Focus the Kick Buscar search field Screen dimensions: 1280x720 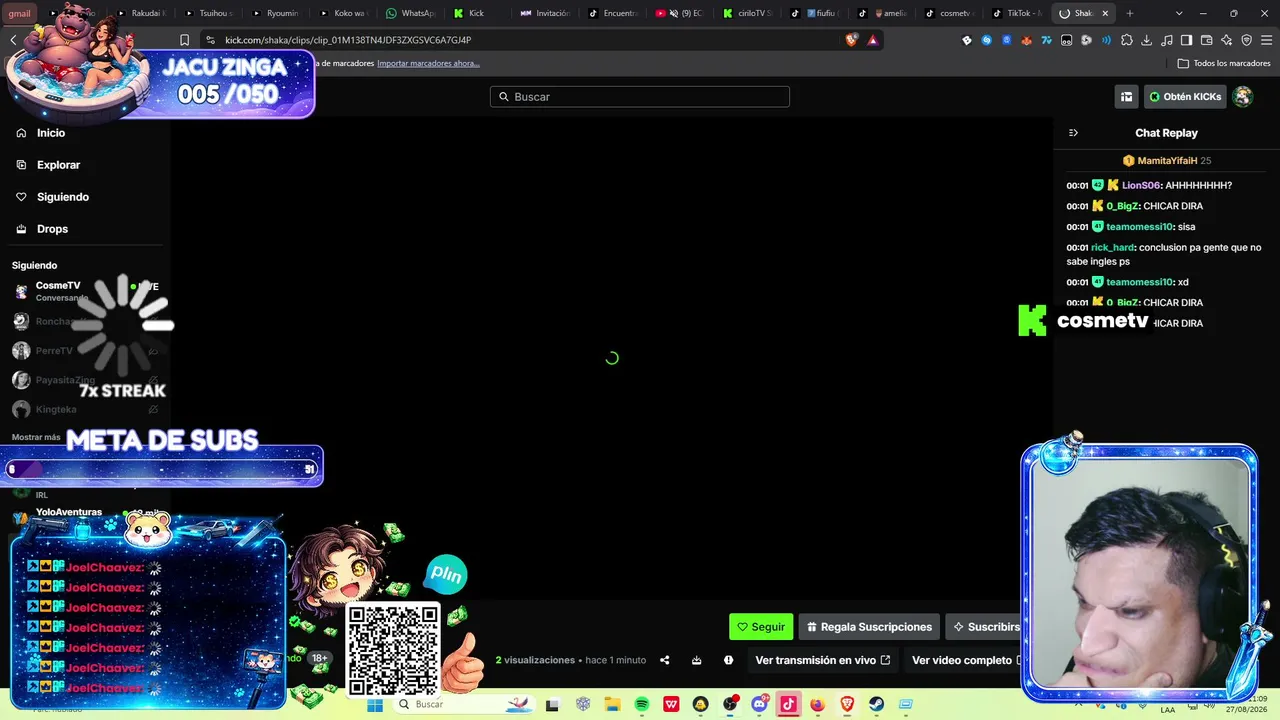click(x=640, y=97)
